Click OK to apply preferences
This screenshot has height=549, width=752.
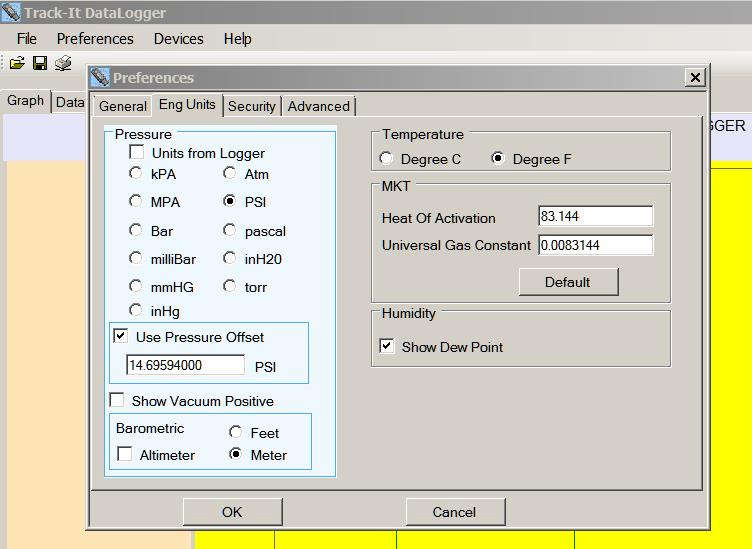(x=233, y=512)
